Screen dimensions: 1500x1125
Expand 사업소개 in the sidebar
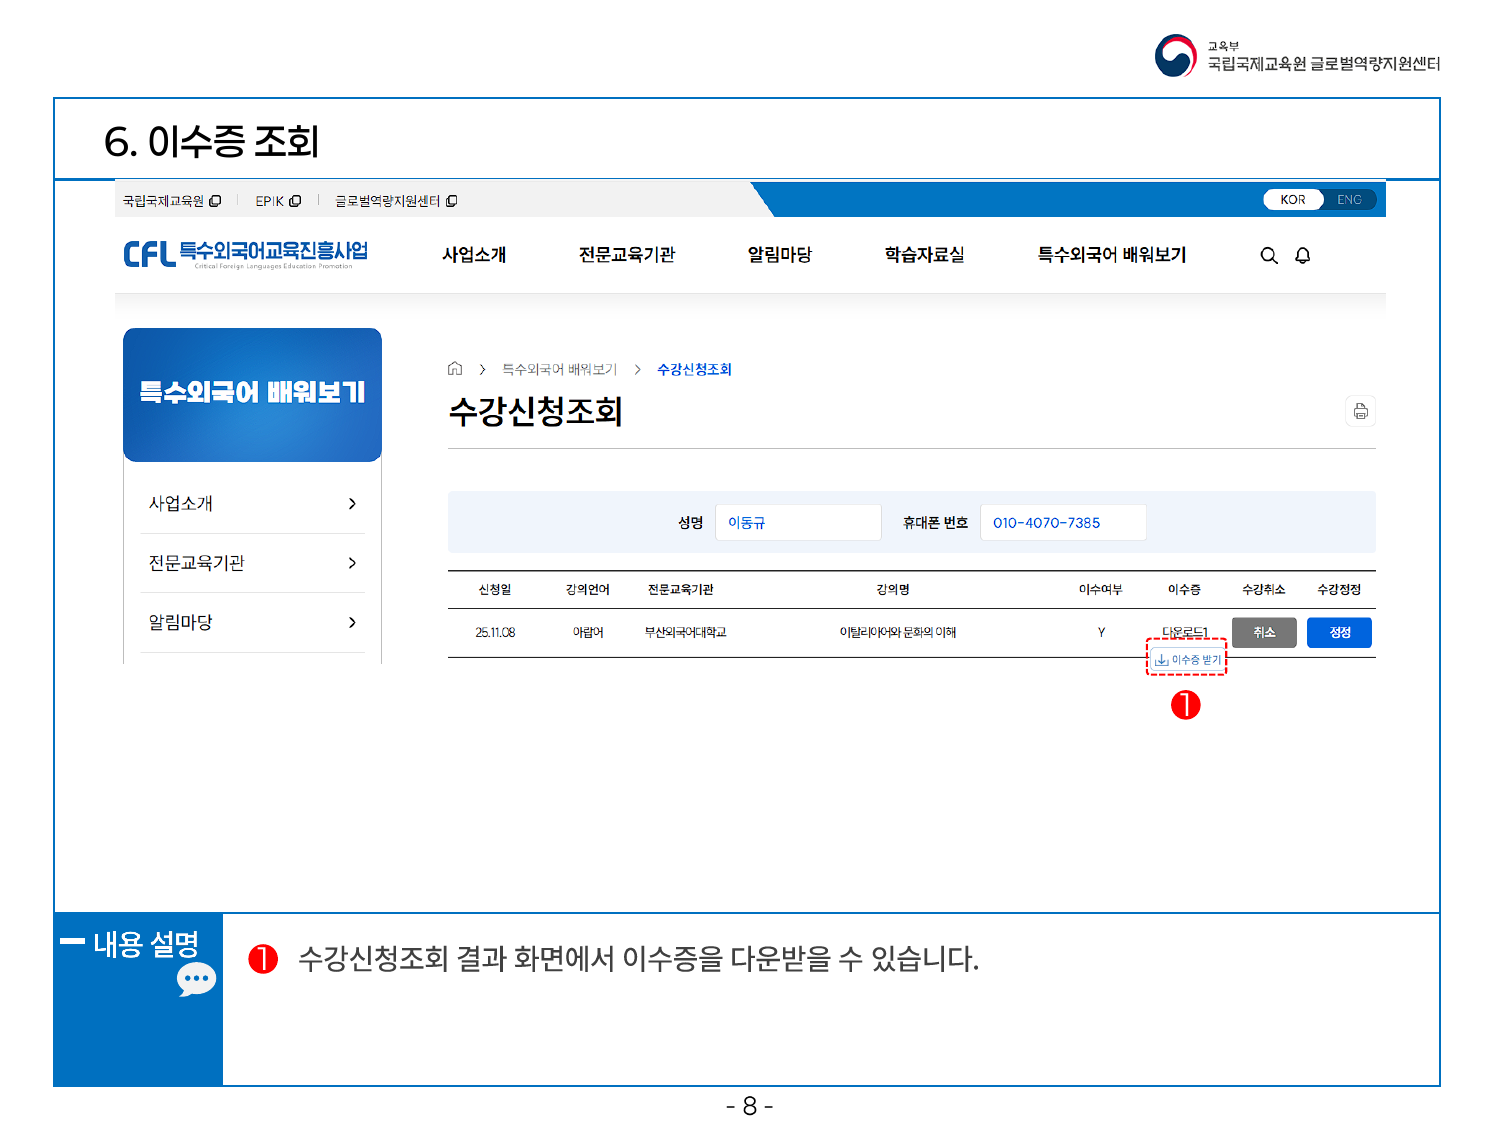(352, 504)
